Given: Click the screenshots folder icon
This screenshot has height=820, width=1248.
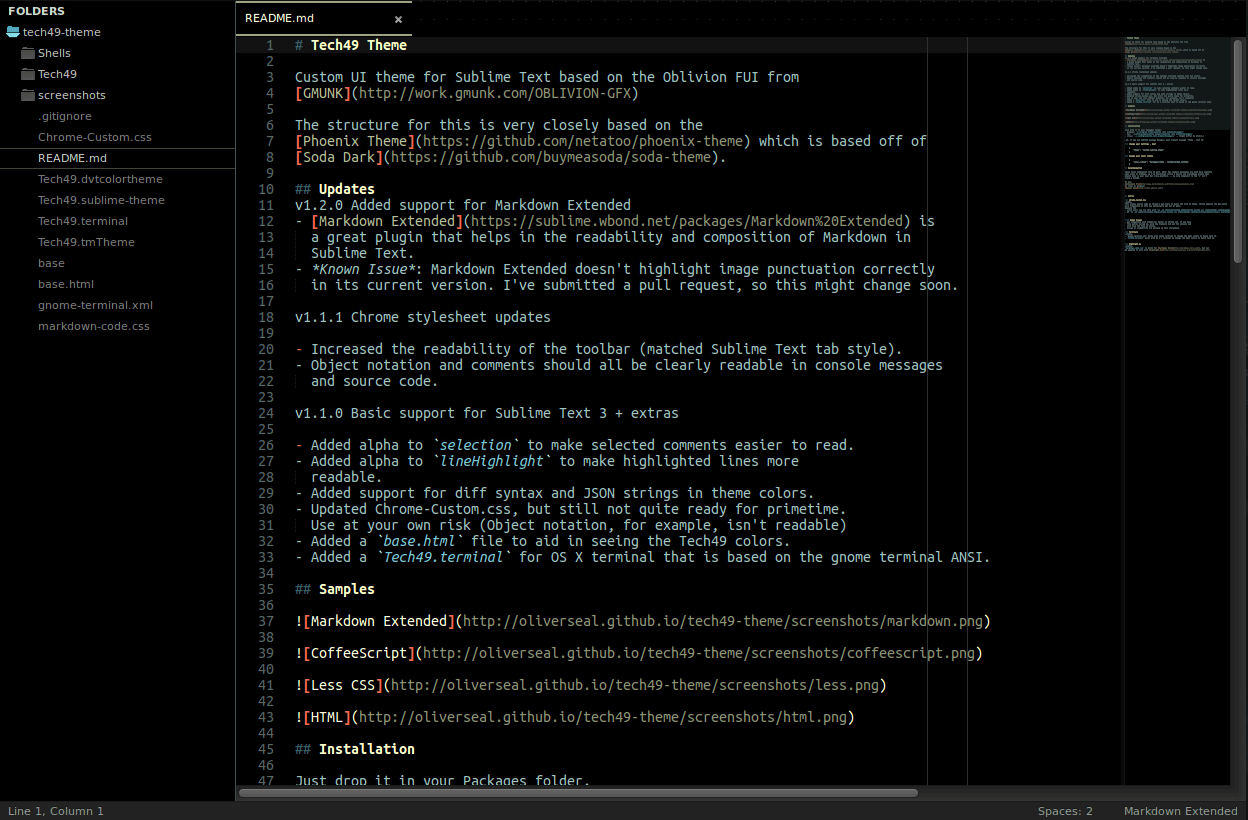Looking at the screenshot, I should click(x=28, y=95).
